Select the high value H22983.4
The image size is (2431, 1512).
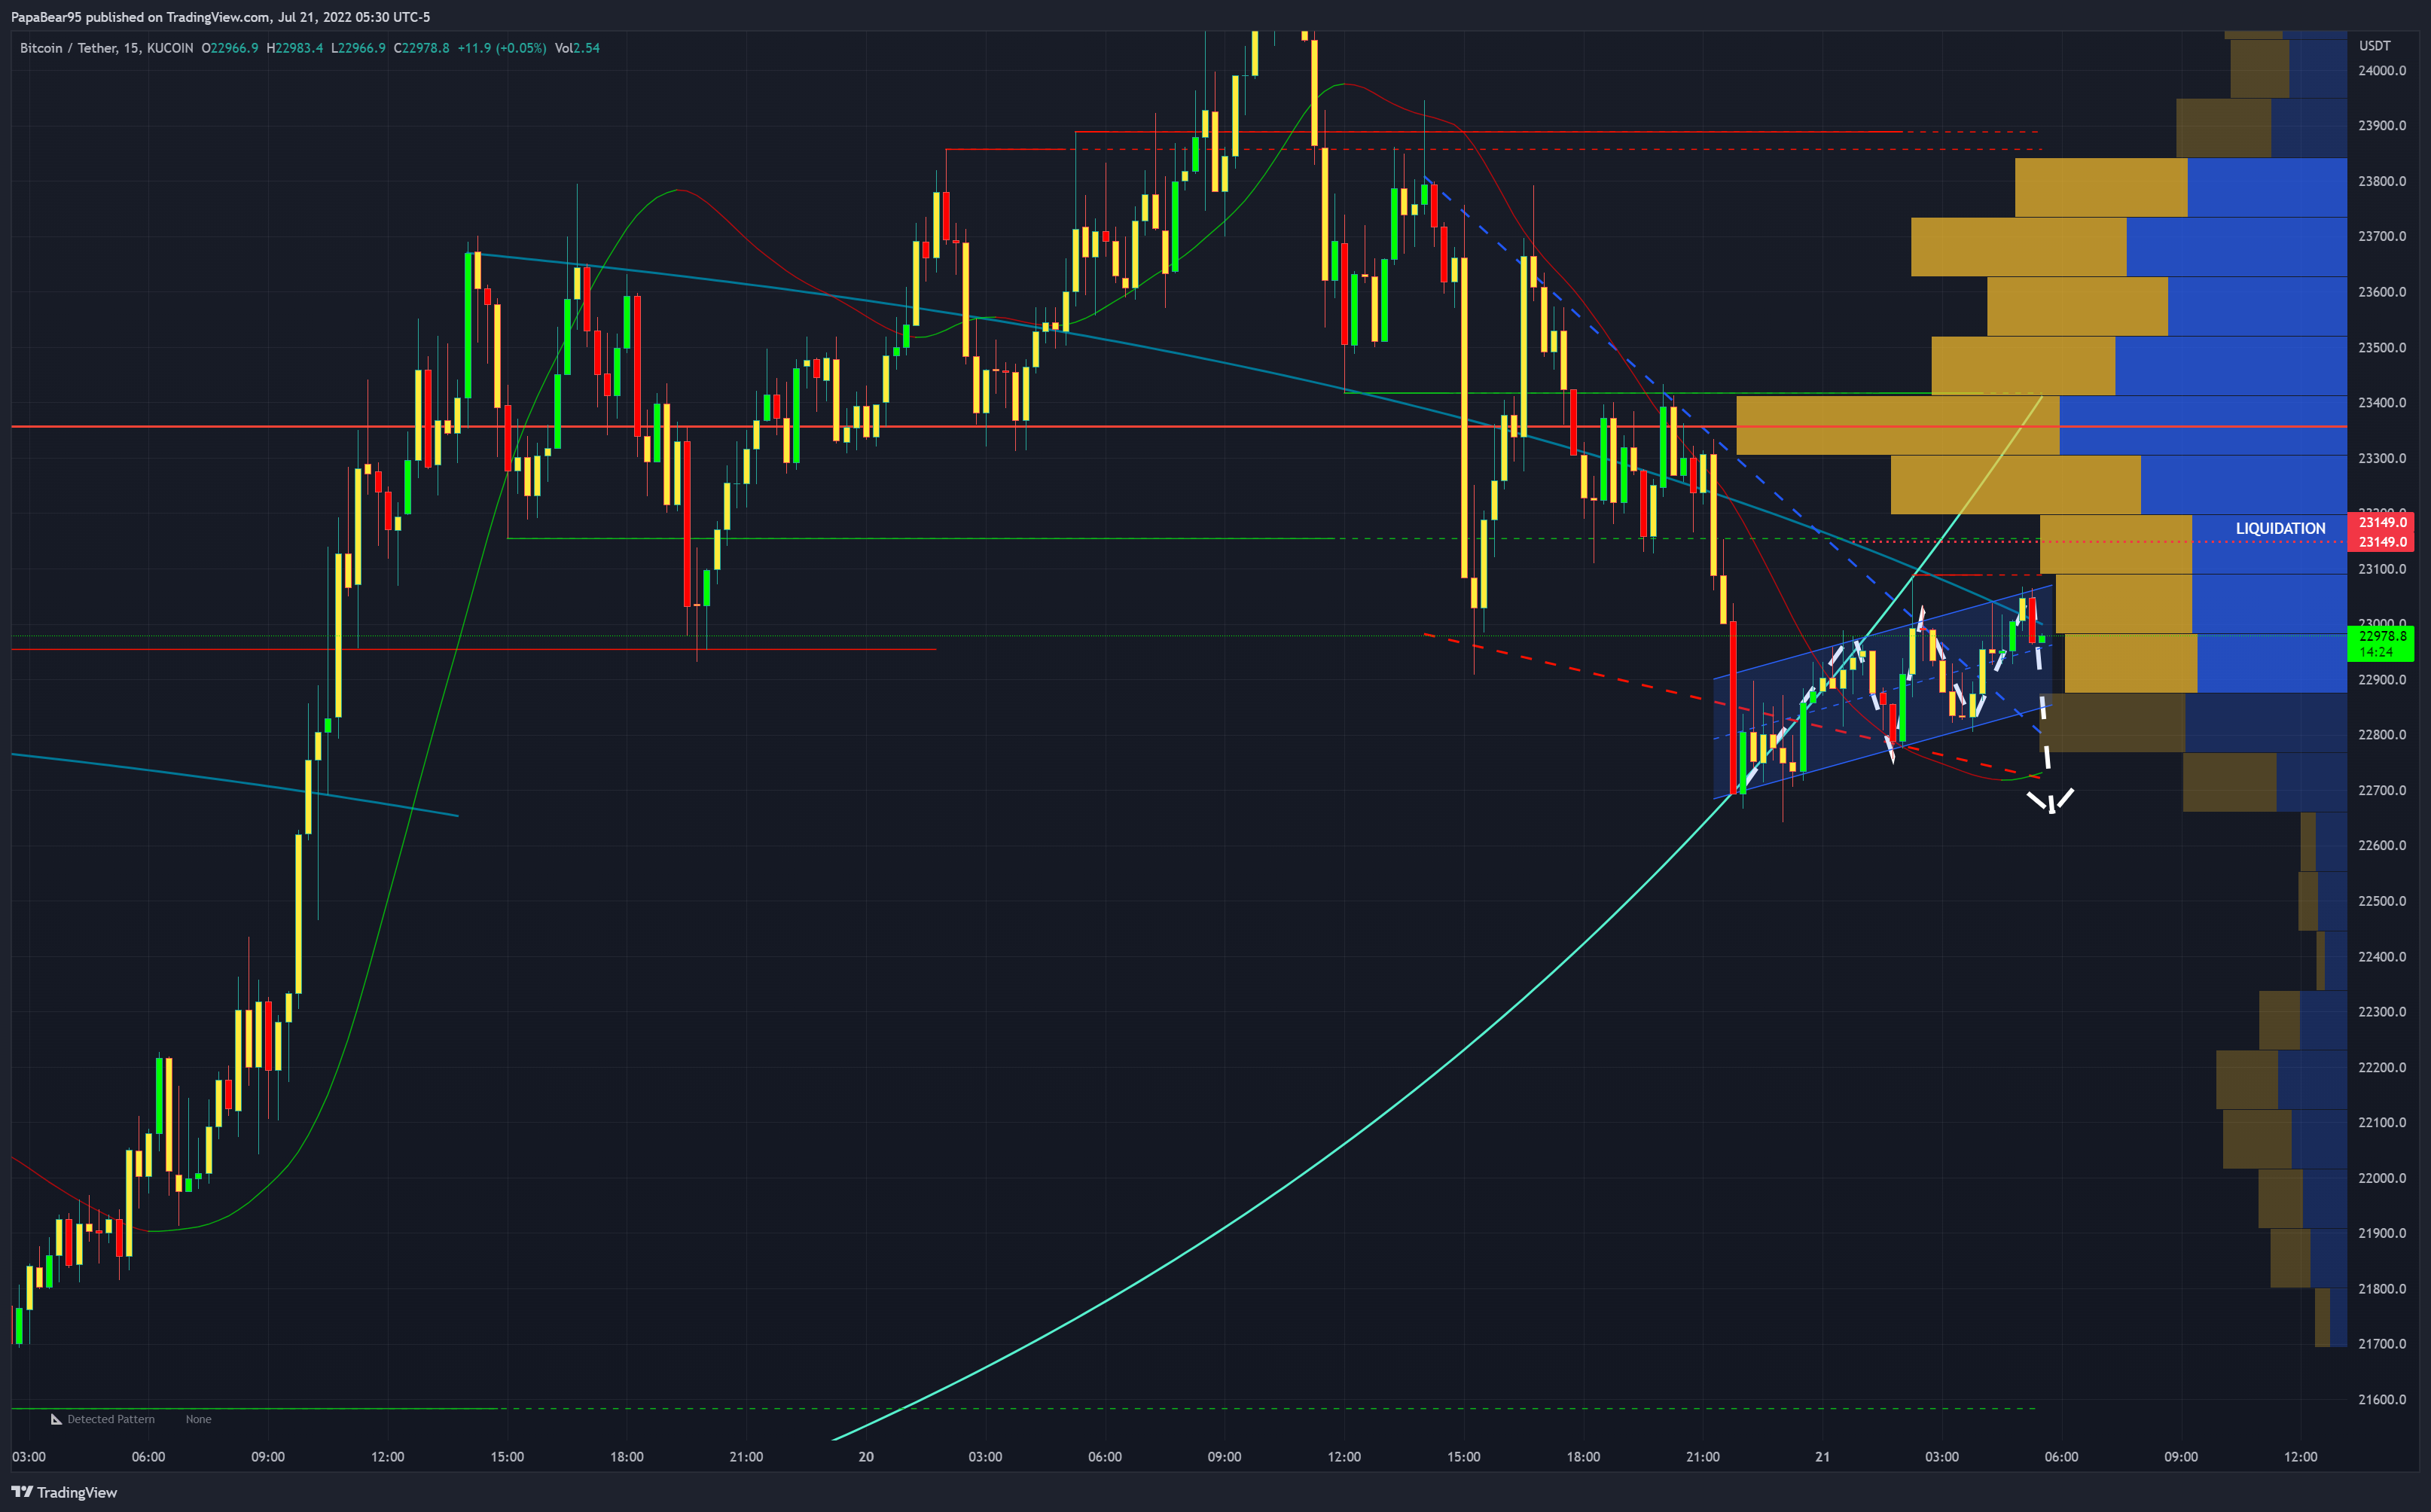[x=295, y=48]
